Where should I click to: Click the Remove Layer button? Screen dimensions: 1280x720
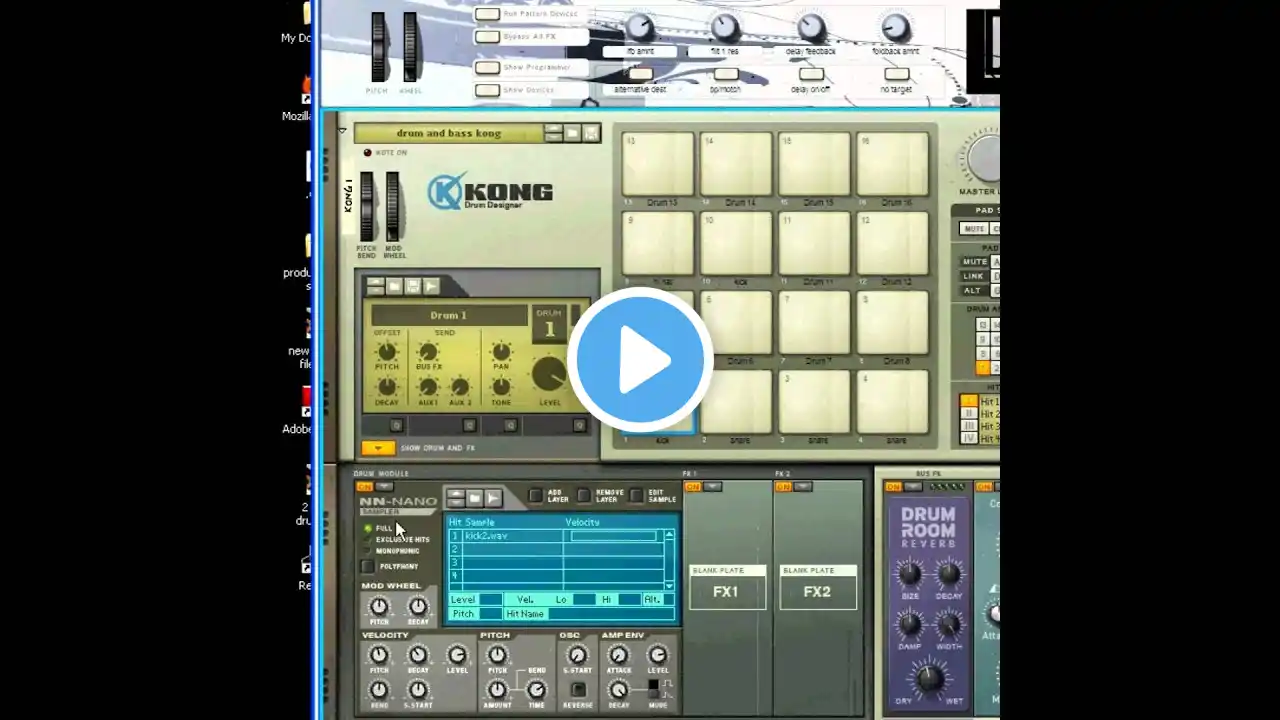pos(585,496)
